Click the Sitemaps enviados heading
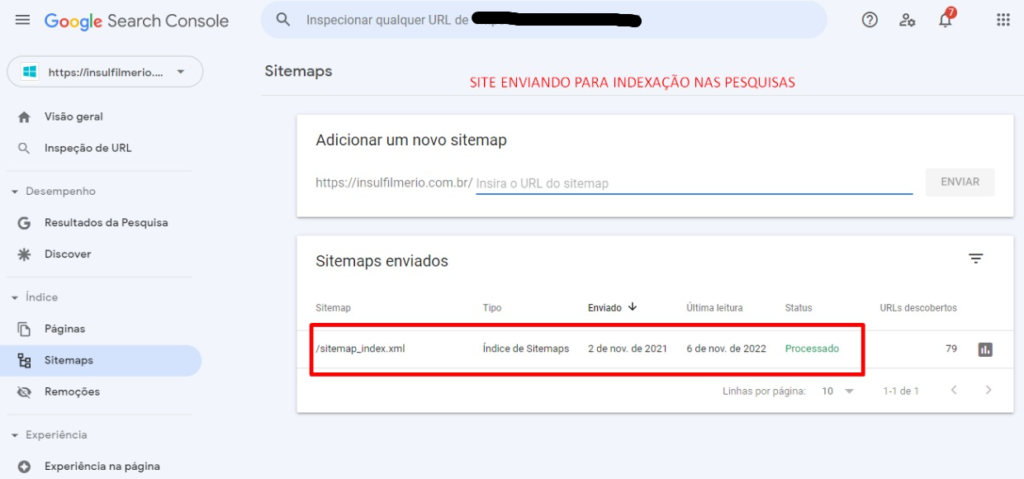The height and width of the screenshot is (479, 1024). coord(382,261)
